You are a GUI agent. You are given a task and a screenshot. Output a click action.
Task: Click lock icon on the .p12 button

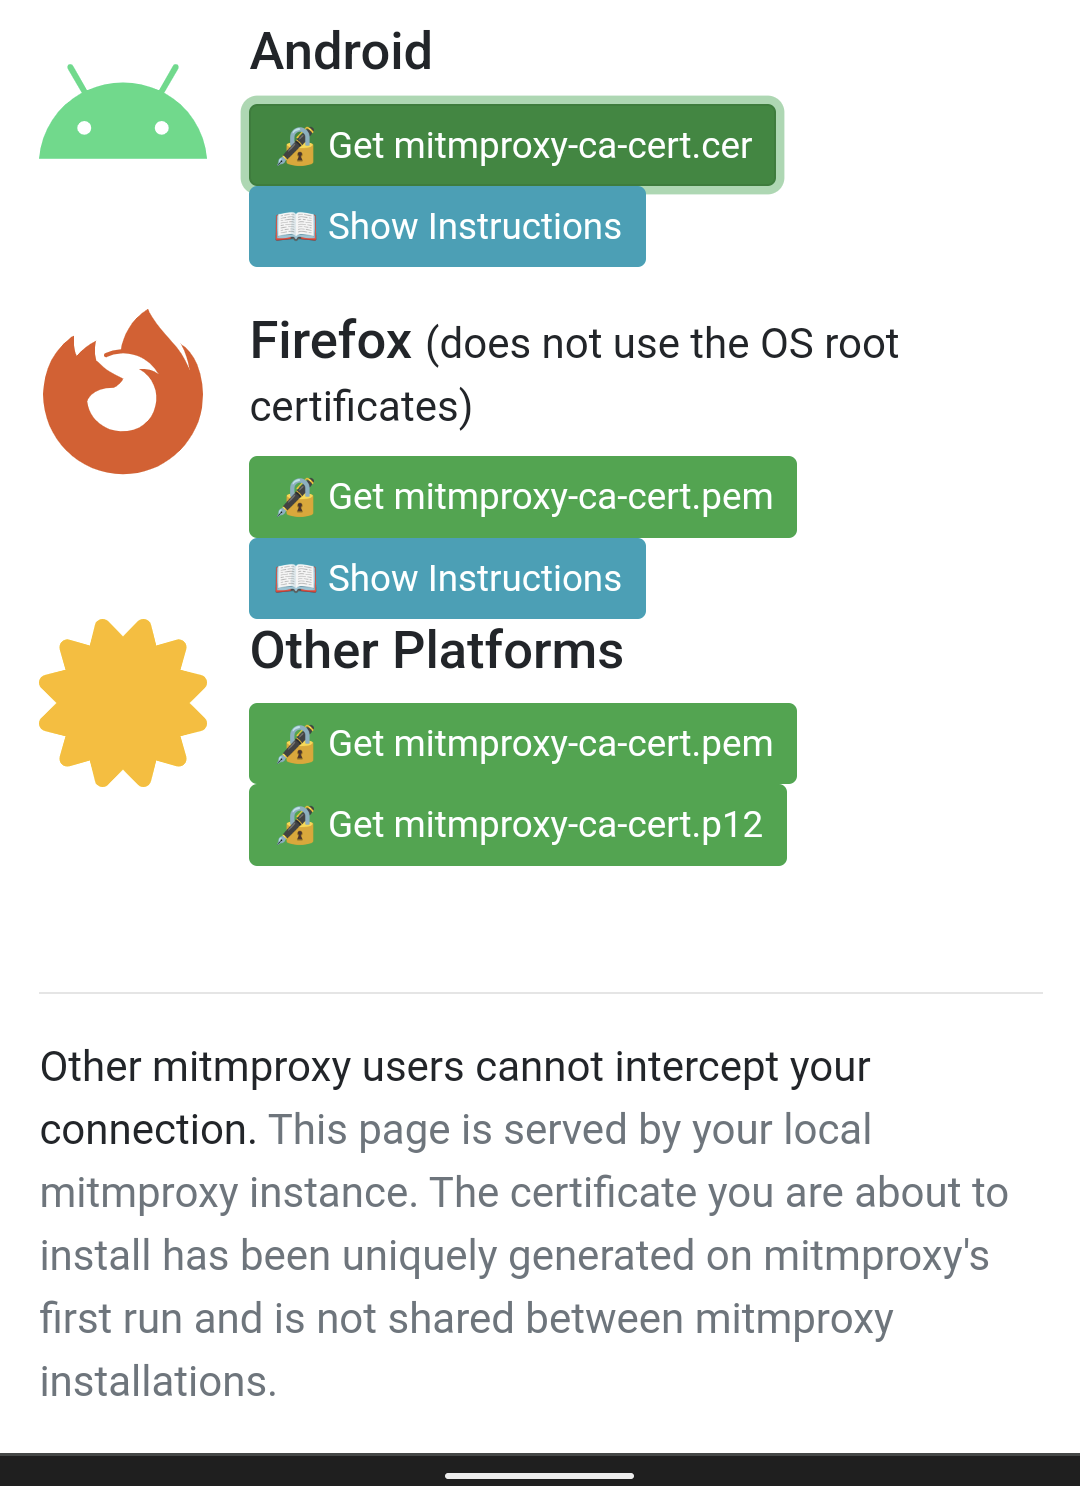point(296,825)
